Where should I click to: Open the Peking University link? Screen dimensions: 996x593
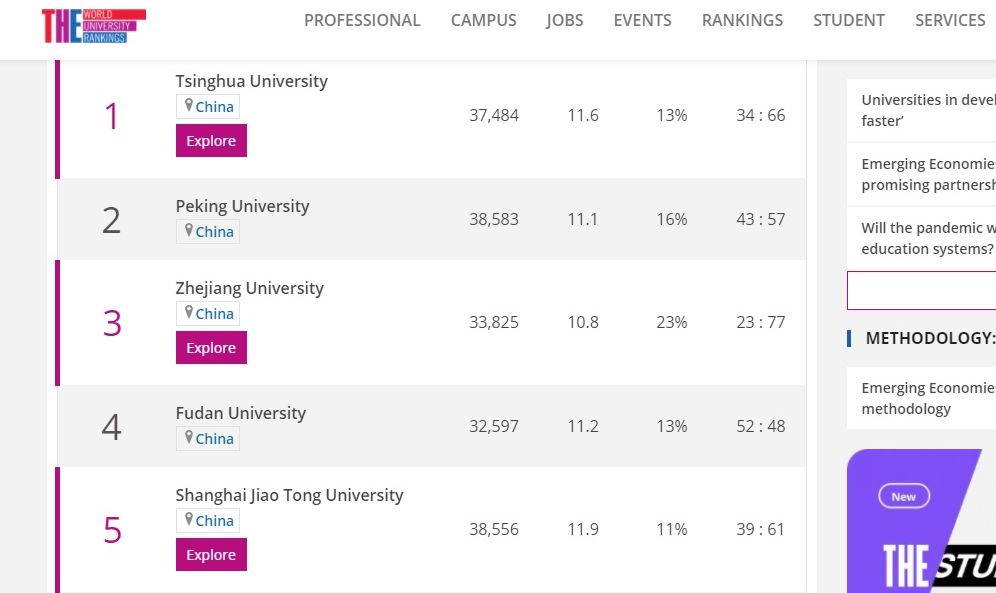[242, 206]
